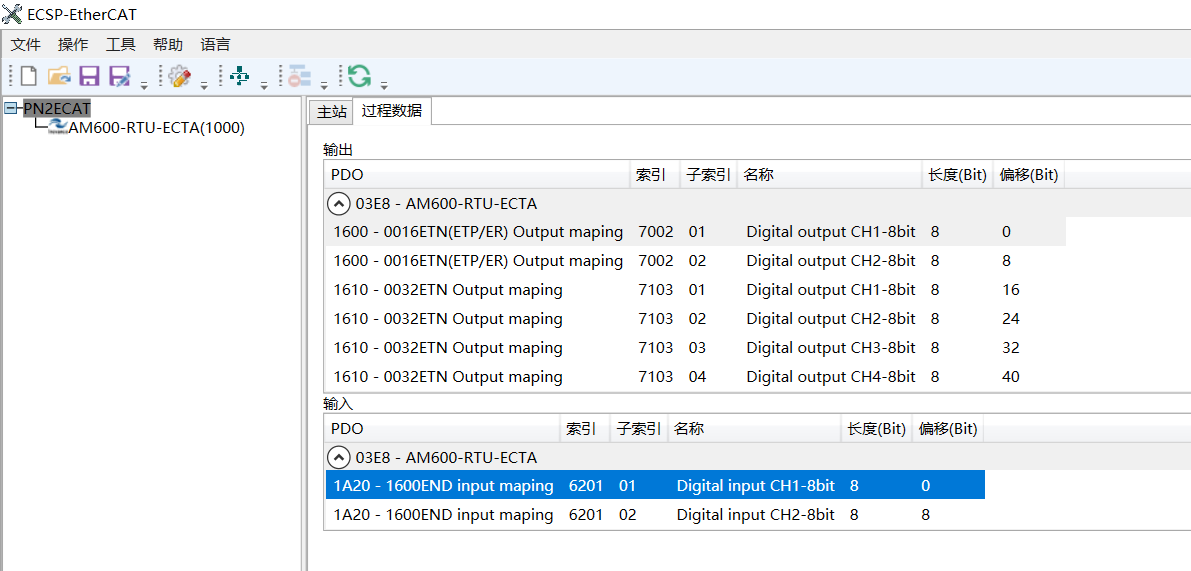1191x571 pixels.
Task: Click the output table 索引 column header
Action: 651,175
